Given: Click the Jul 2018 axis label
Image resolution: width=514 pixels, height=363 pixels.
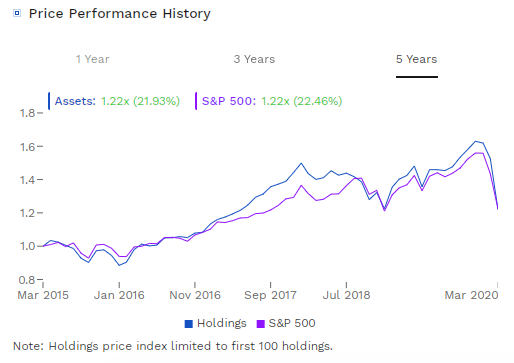Looking at the screenshot, I should pos(346,295).
